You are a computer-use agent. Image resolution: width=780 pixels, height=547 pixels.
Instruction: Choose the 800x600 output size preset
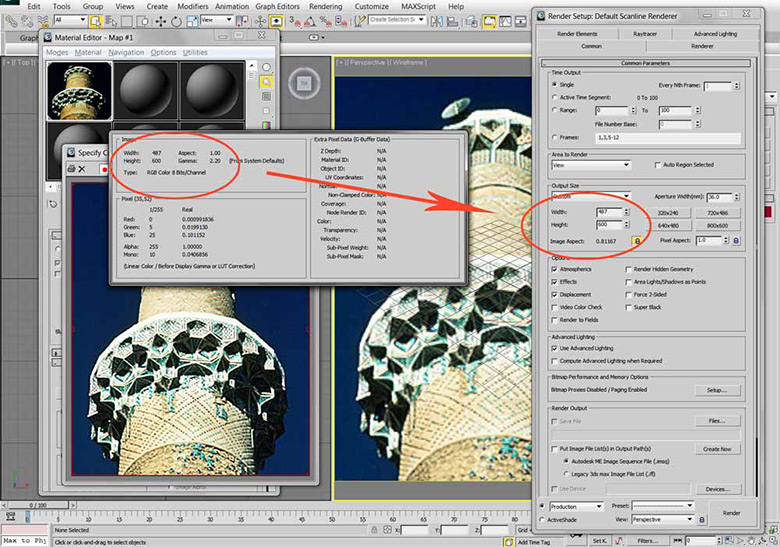pyautogui.click(x=718, y=225)
